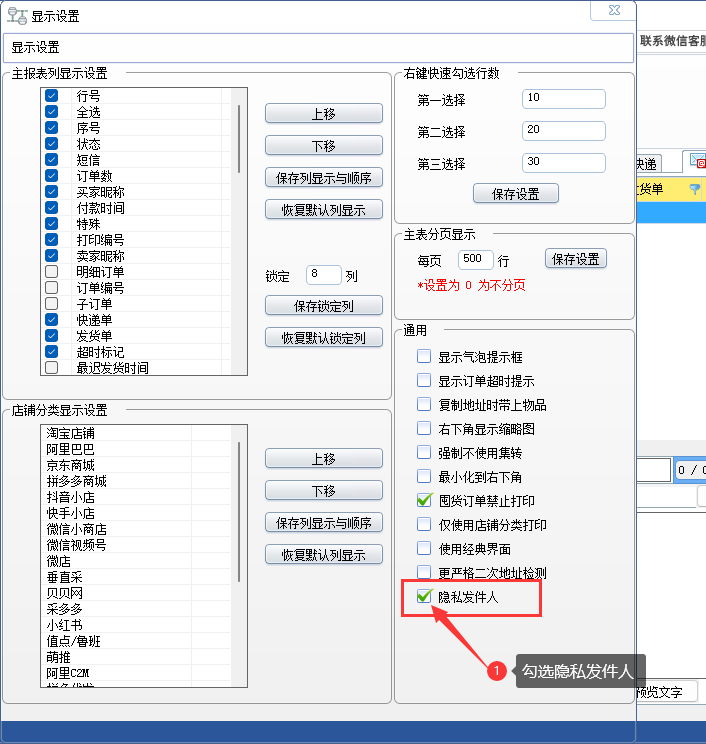This screenshot has height=744, width=706.
Task: Select 抖音小店 in shop category list
Action: click(70, 497)
